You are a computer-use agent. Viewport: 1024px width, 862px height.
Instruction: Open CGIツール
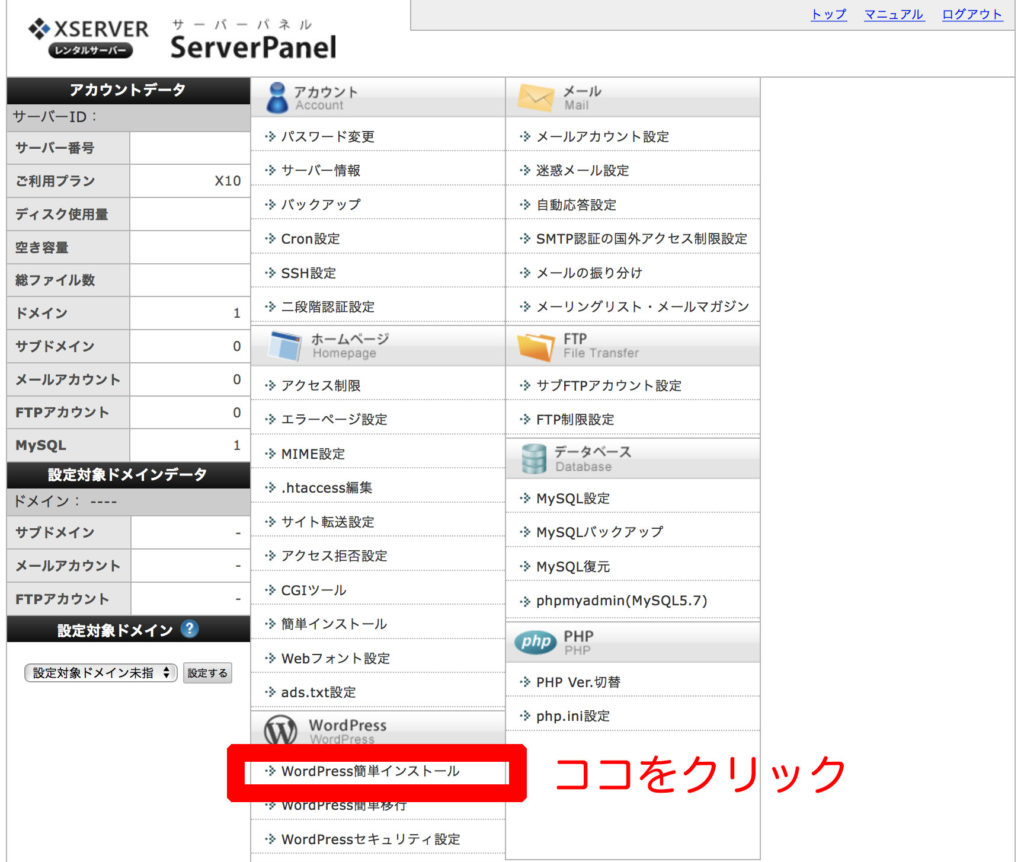point(313,590)
